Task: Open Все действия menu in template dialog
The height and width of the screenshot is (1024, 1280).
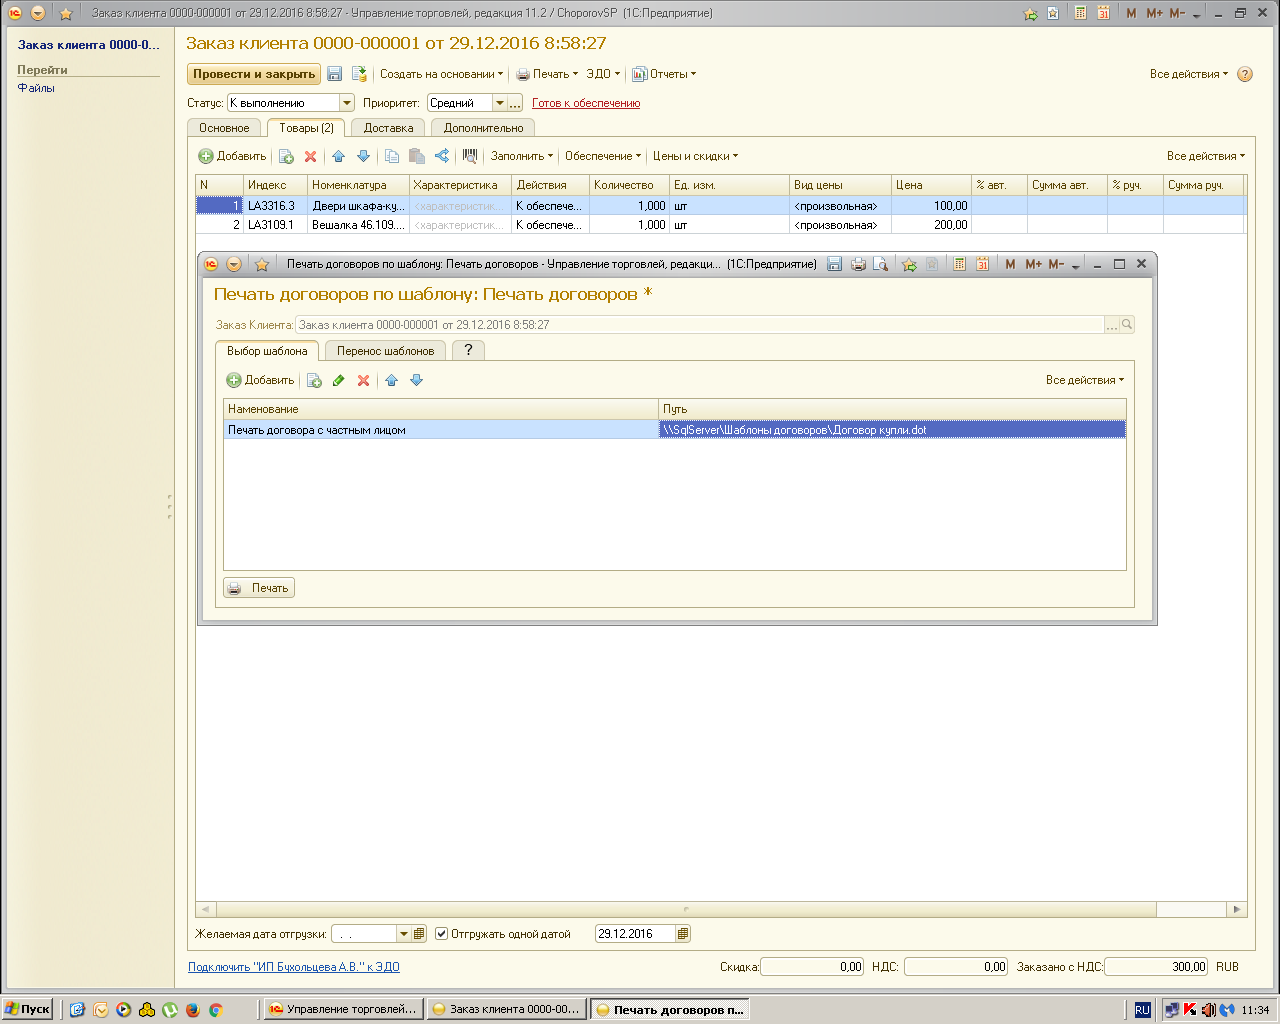Action: point(1085,380)
